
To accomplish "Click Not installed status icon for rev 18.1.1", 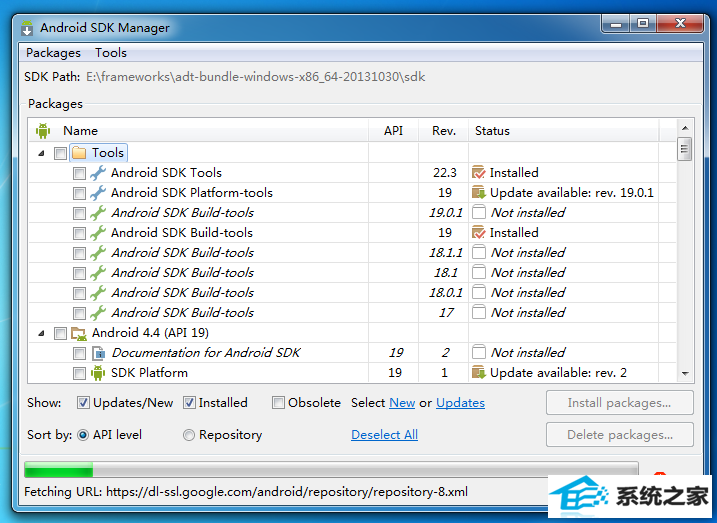I will (478, 253).
